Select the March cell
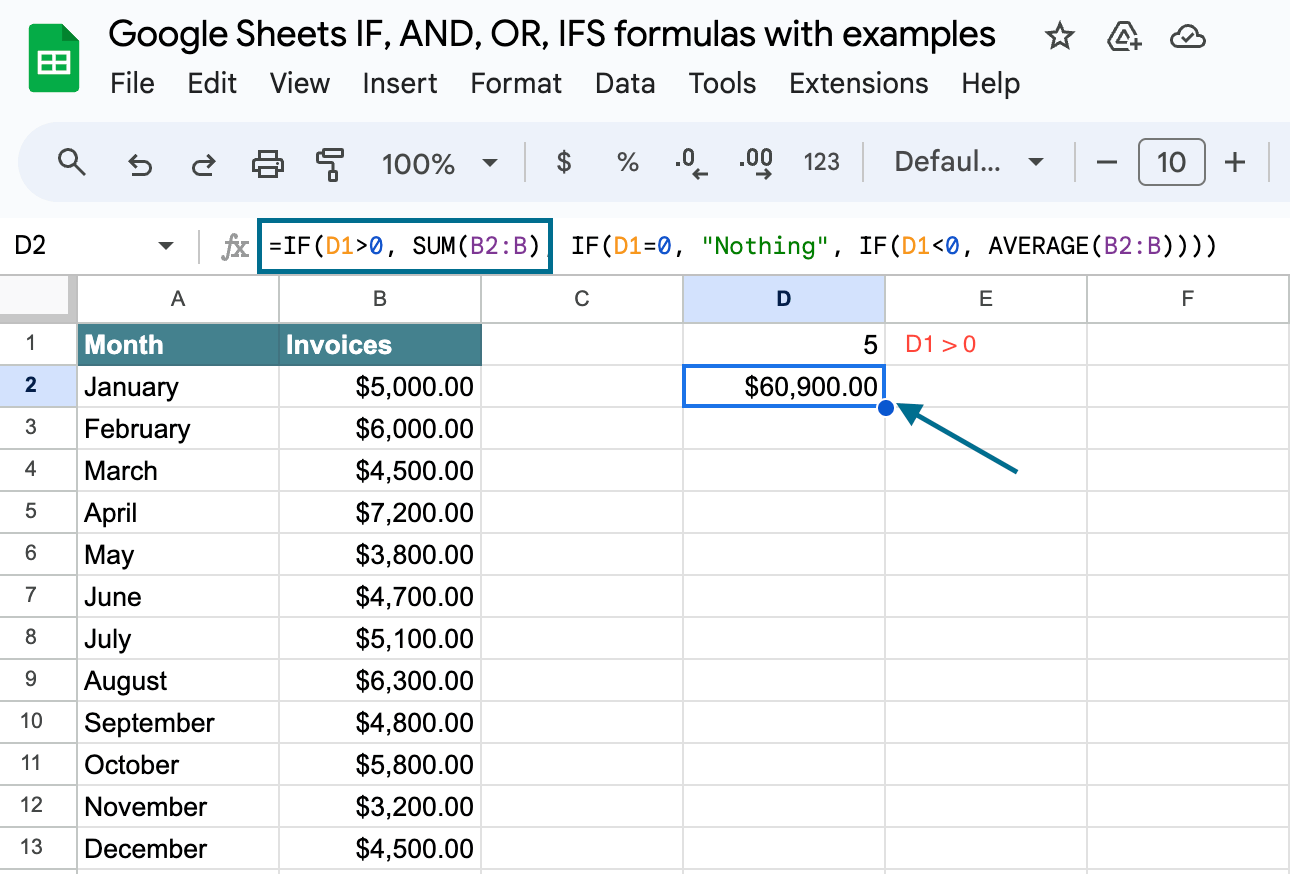The height and width of the screenshot is (874, 1290). point(178,470)
